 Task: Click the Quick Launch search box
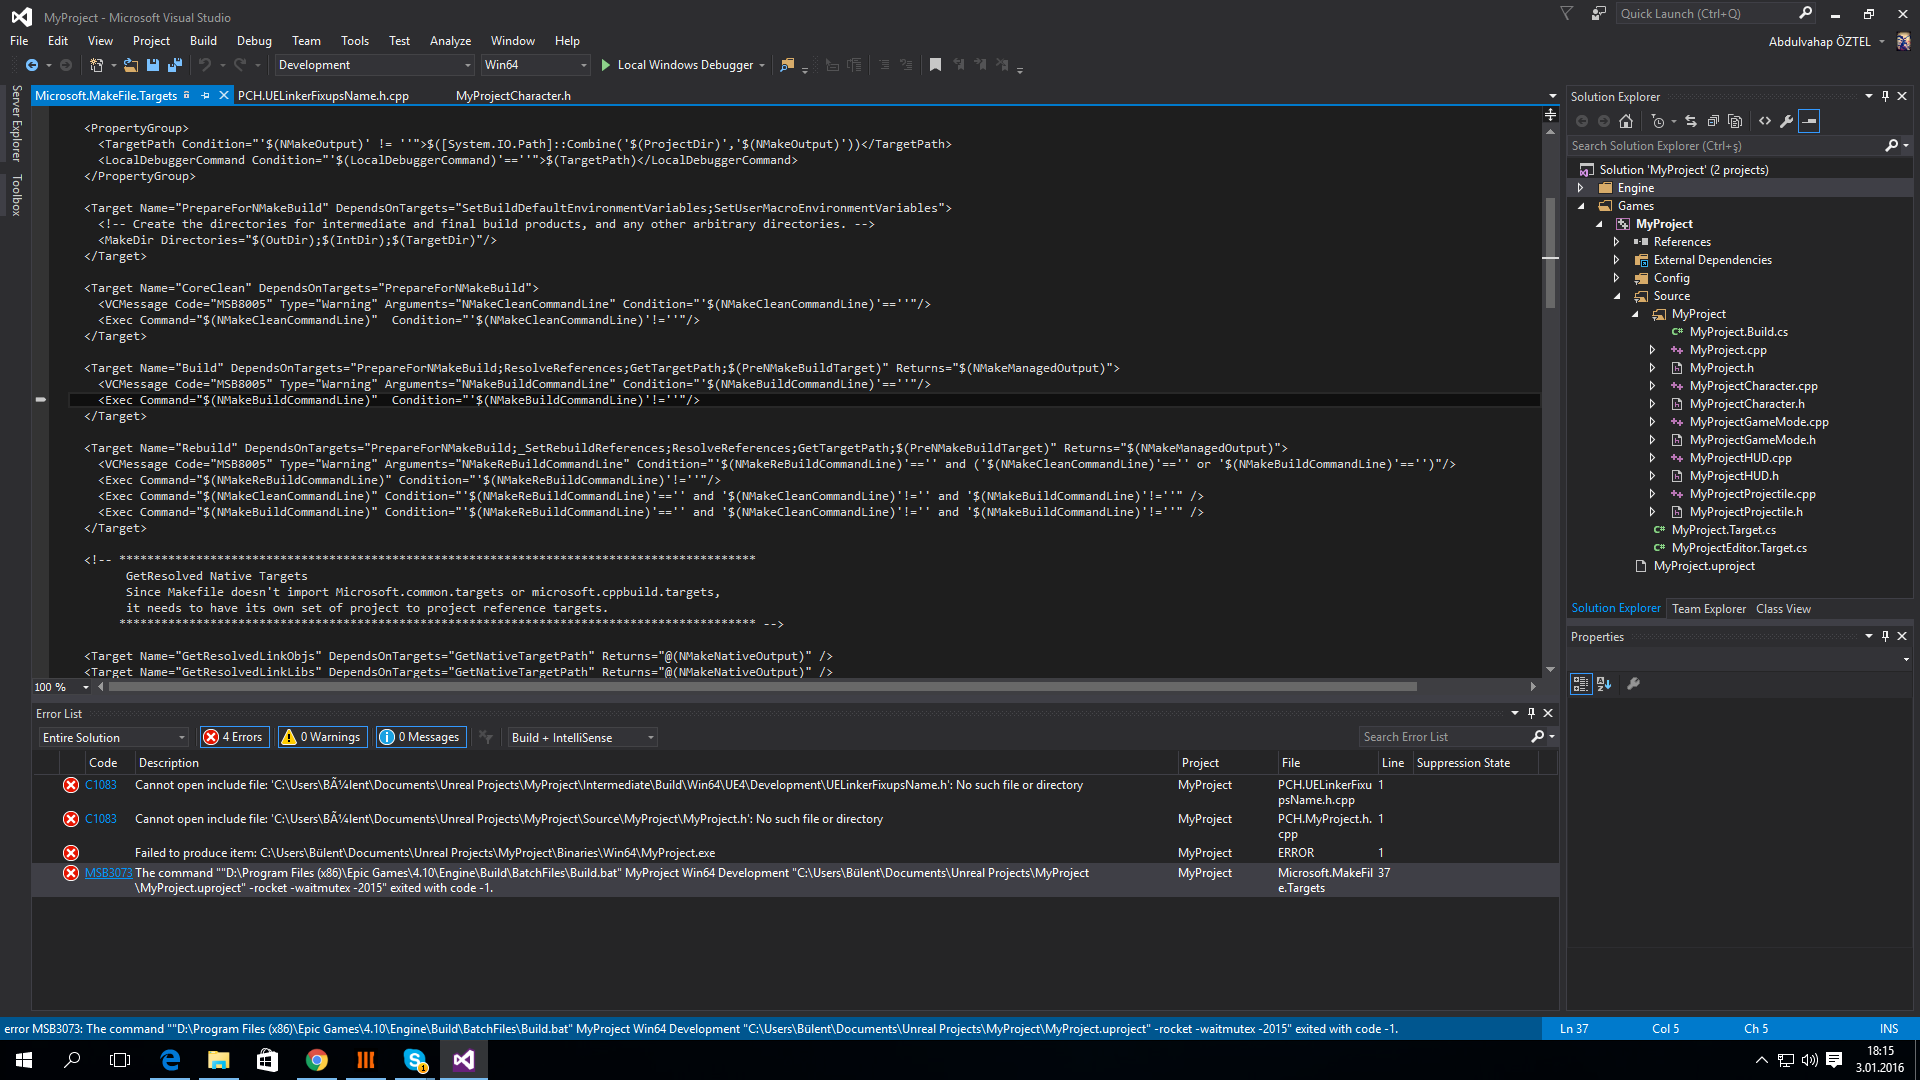[x=1706, y=14]
